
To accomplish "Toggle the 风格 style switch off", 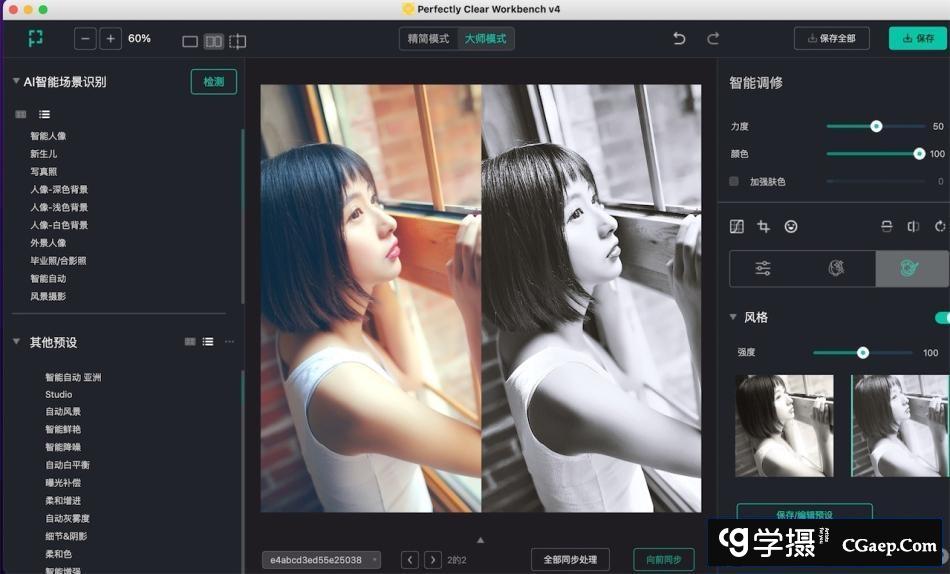I will coord(941,318).
